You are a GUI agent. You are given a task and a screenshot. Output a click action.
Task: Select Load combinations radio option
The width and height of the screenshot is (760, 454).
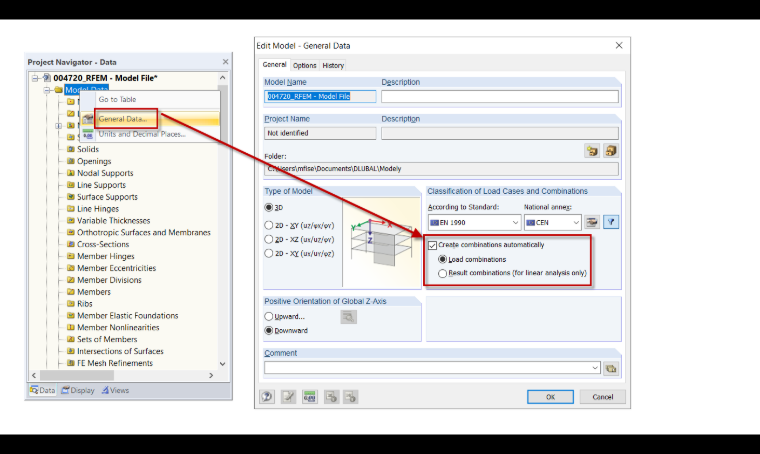[442, 260]
